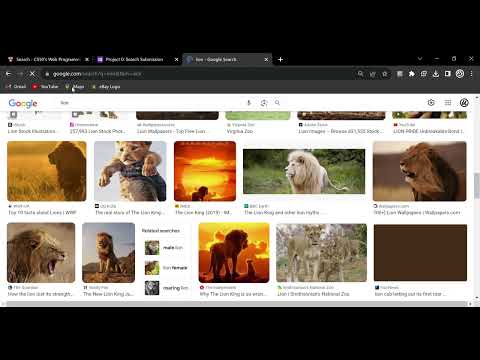Open the YouTube bookmark
480x360 pixels.
click(45, 87)
